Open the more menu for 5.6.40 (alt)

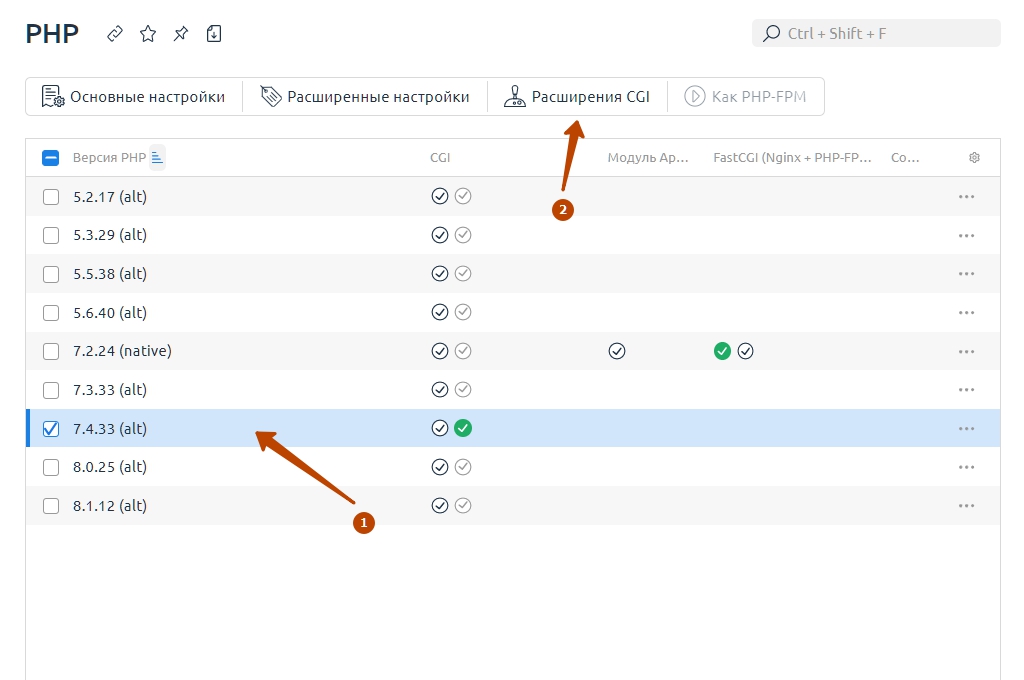tap(967, 313)
